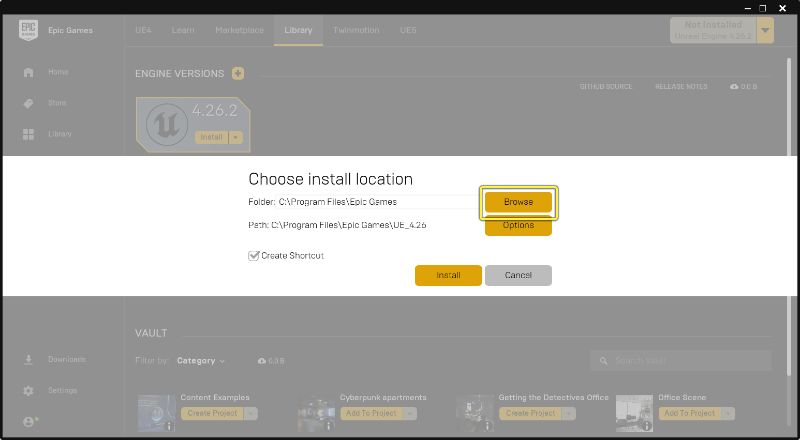The image size is (800, 440).
Task: Toggle the Create Shortcut checkbox
Action: pyautogui.click(x=254, y=256)
